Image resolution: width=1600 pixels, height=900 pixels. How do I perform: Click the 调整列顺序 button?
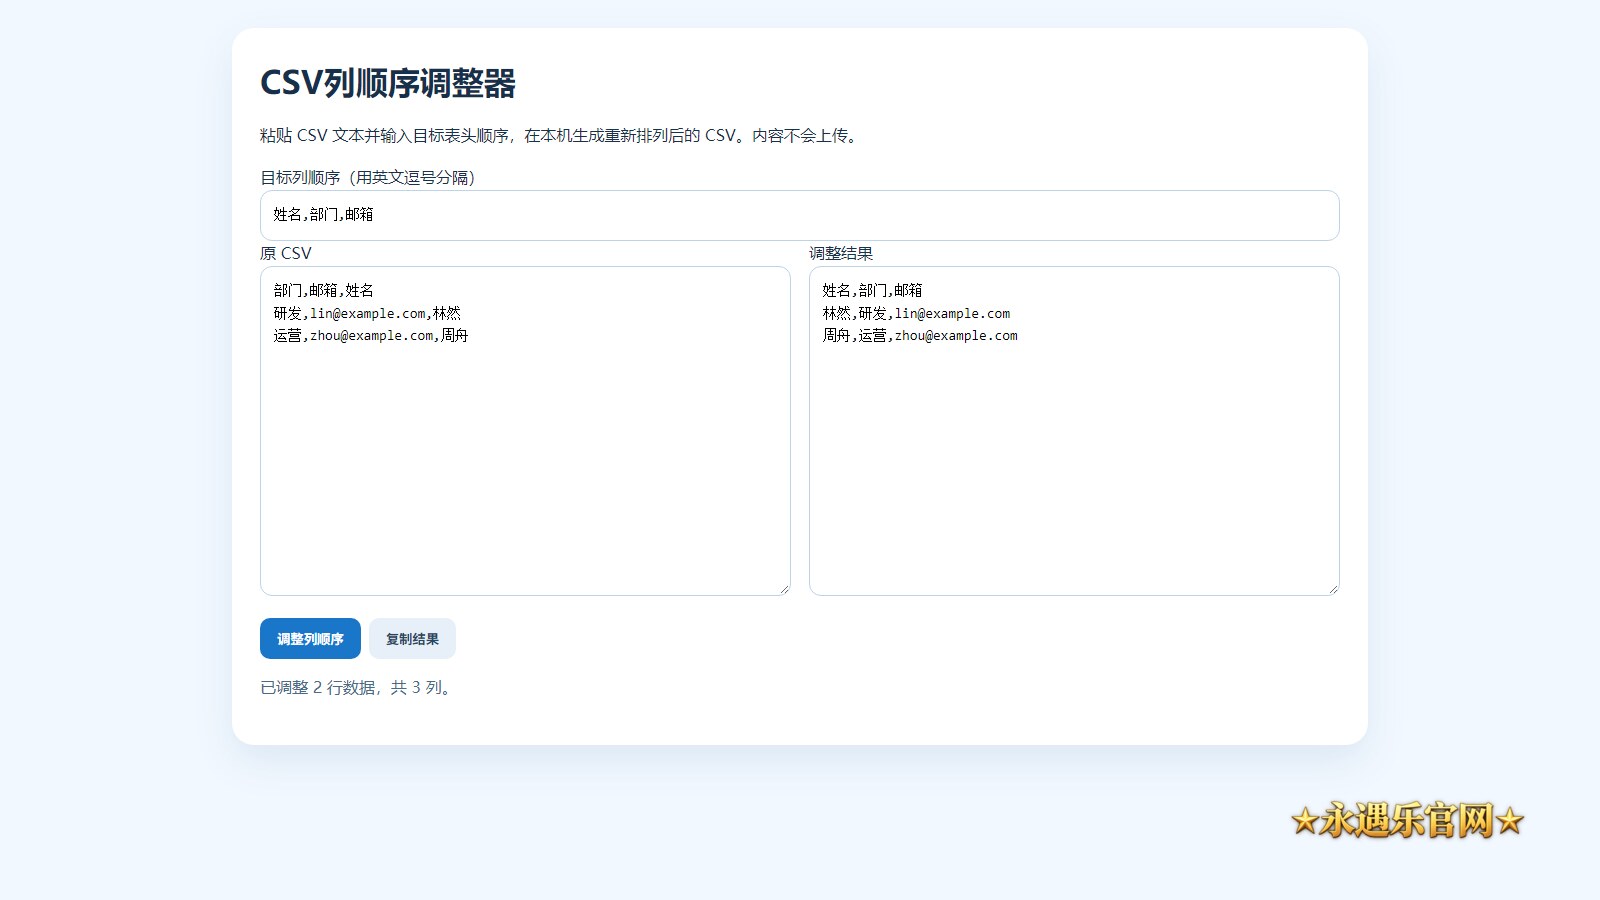pyautogui.click(x=310, y=639)
